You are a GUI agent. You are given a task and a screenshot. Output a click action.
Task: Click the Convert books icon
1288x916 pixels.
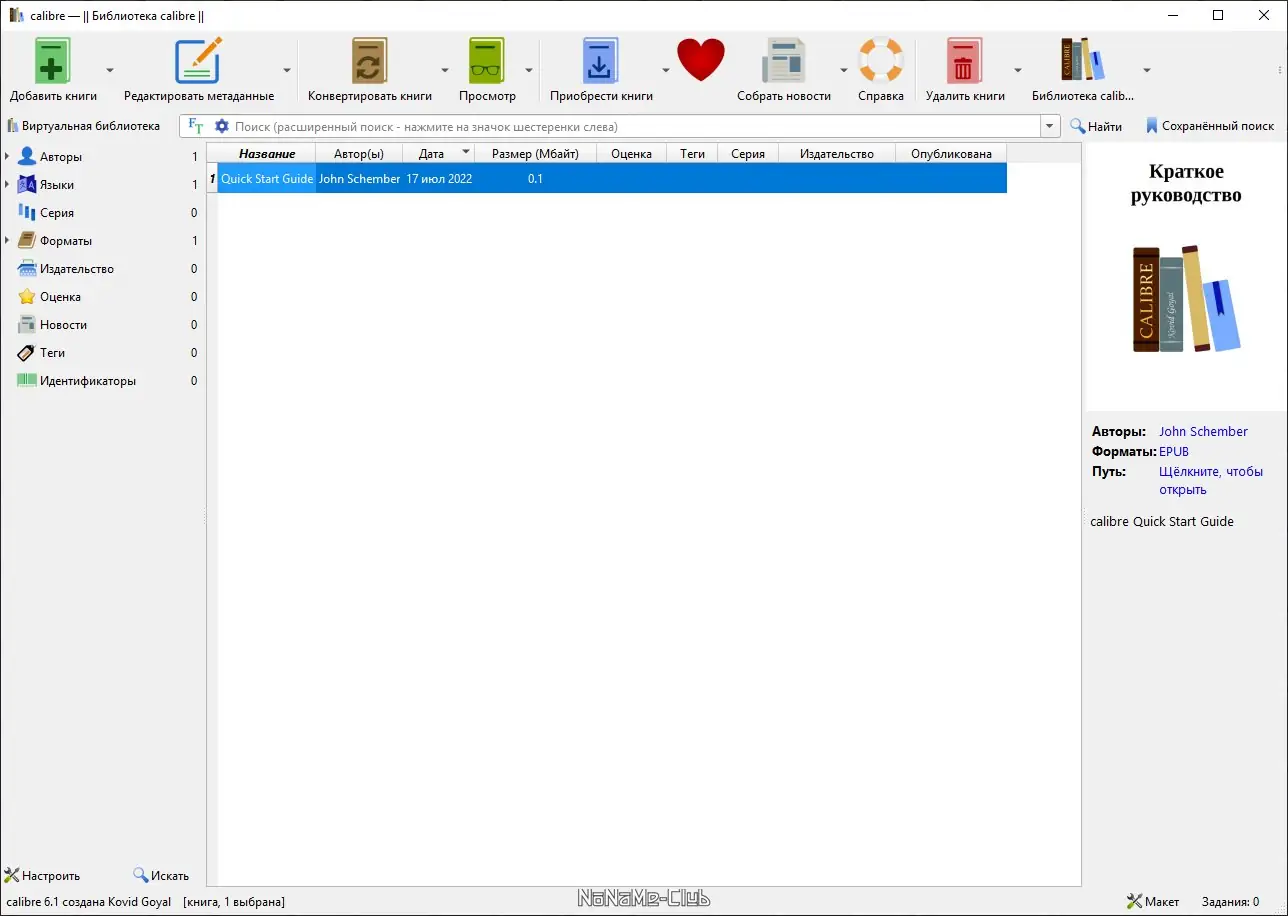coord(369,61)
